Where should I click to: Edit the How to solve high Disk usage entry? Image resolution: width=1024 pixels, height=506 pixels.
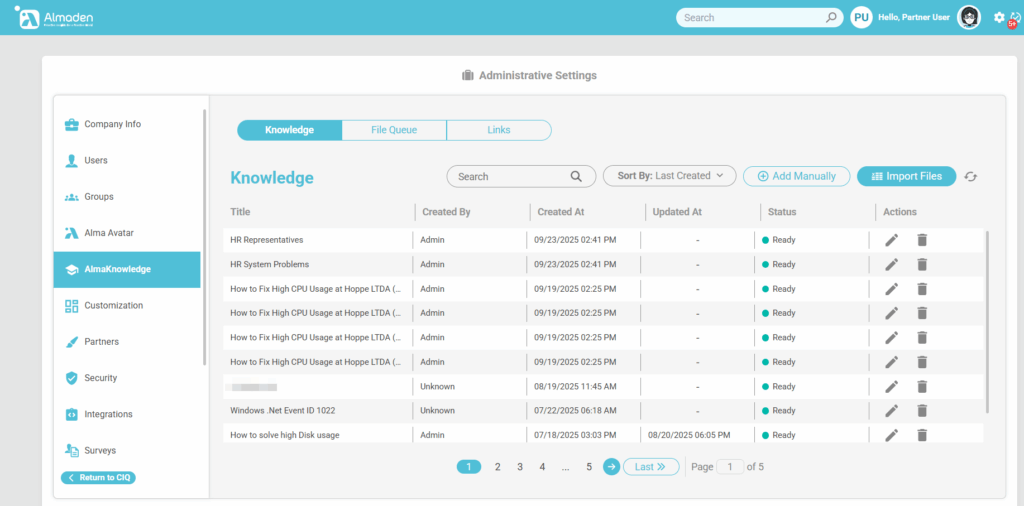[x=891, y=435]
